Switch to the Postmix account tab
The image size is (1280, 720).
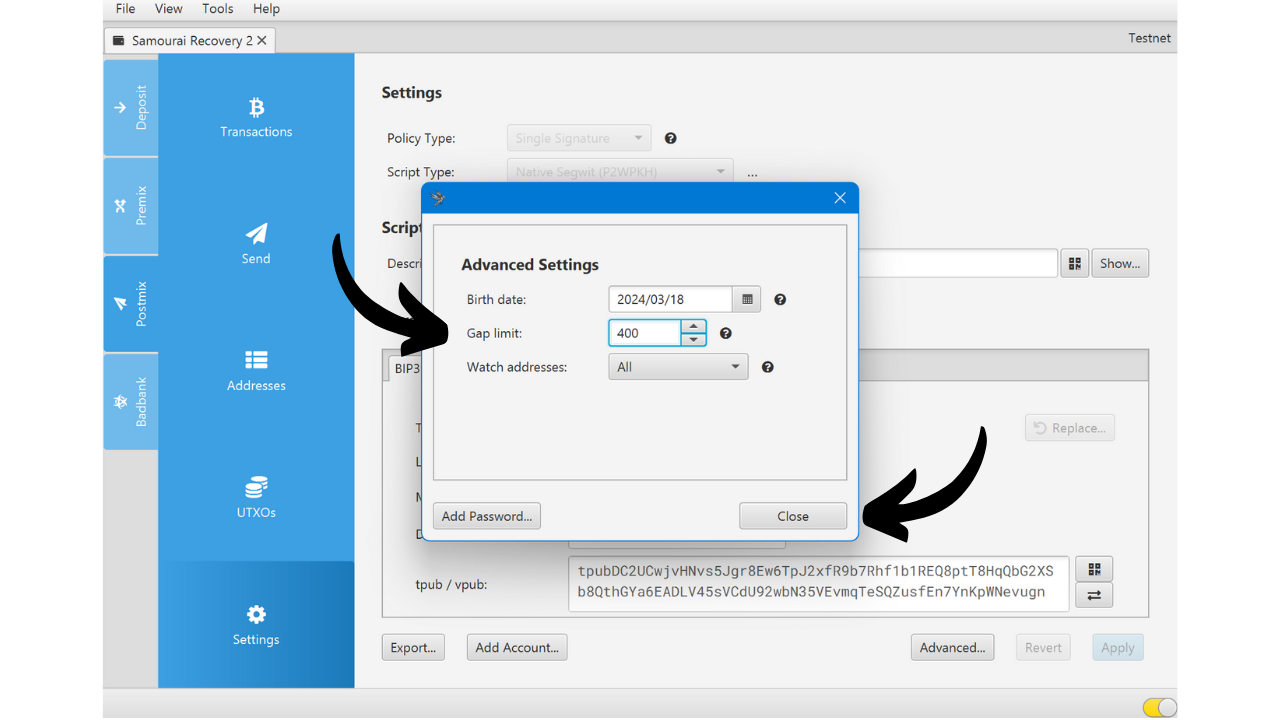point(131,303)
